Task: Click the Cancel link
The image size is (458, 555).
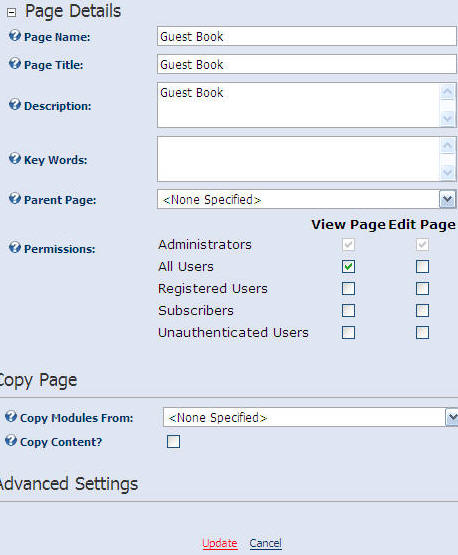Action: 265,543
